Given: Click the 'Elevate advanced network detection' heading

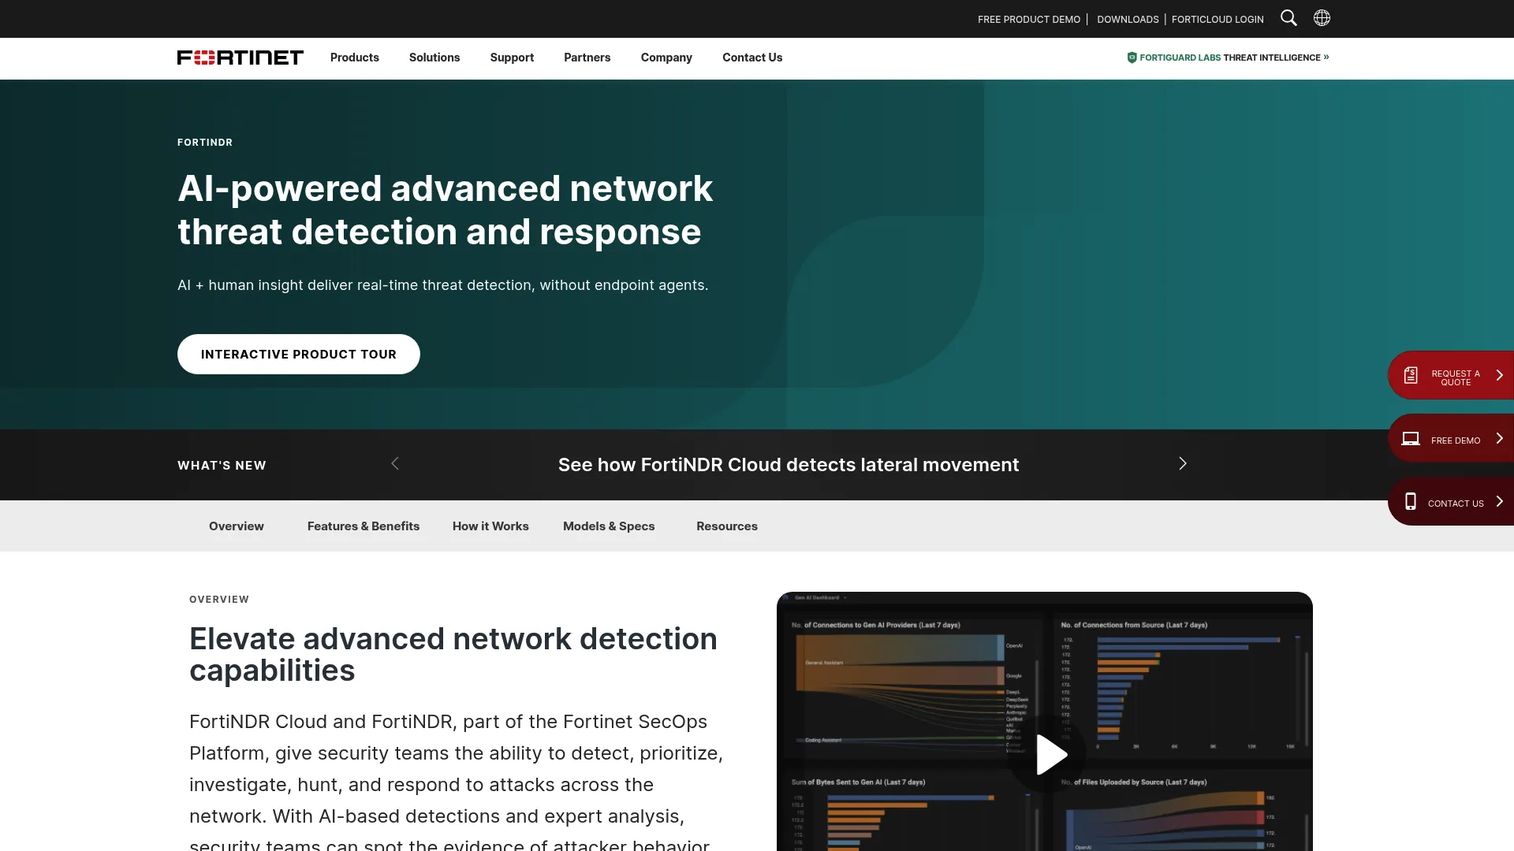Looking at the screenshot, I should pos(453,654).
